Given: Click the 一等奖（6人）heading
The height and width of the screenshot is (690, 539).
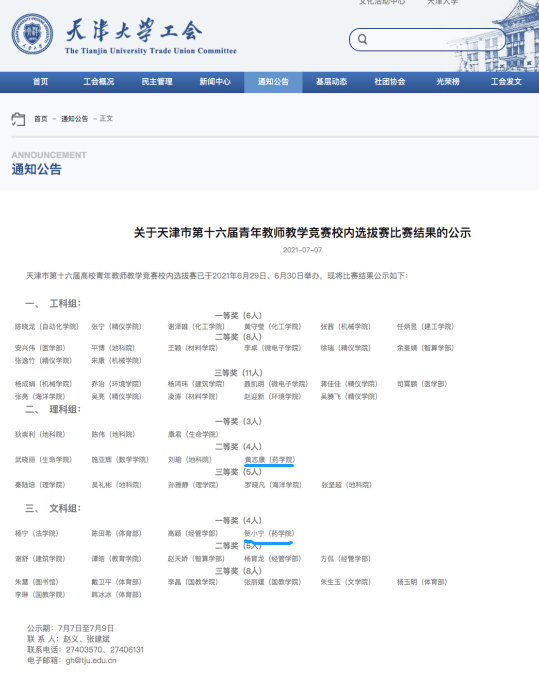Looking at the screenshot, I should 238,316.
